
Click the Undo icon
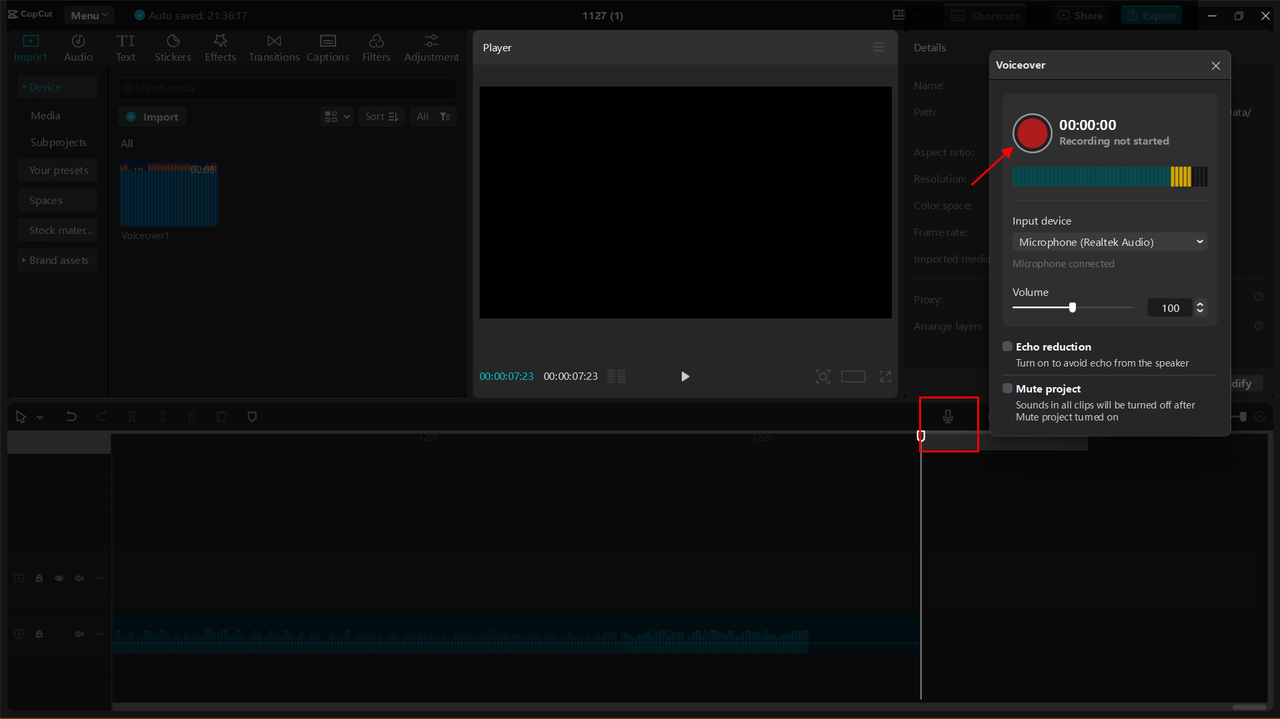click(71, 417)
